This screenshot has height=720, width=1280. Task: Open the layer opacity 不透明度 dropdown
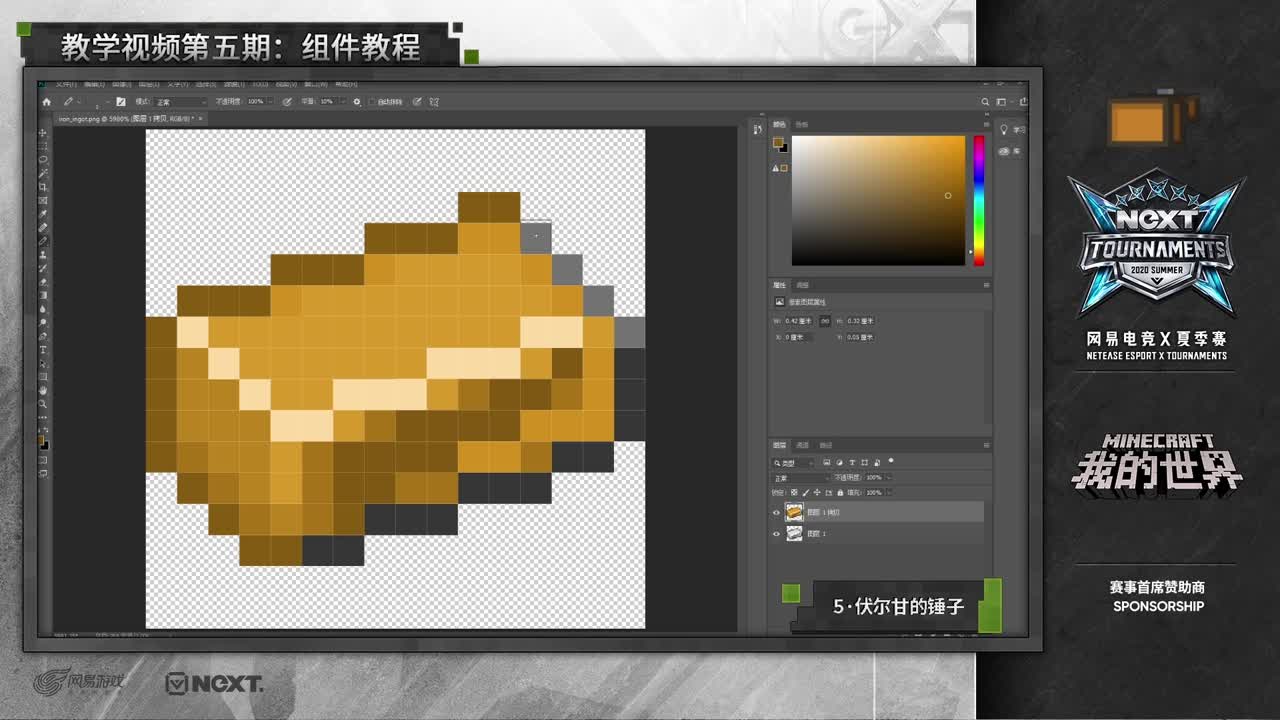889,477
